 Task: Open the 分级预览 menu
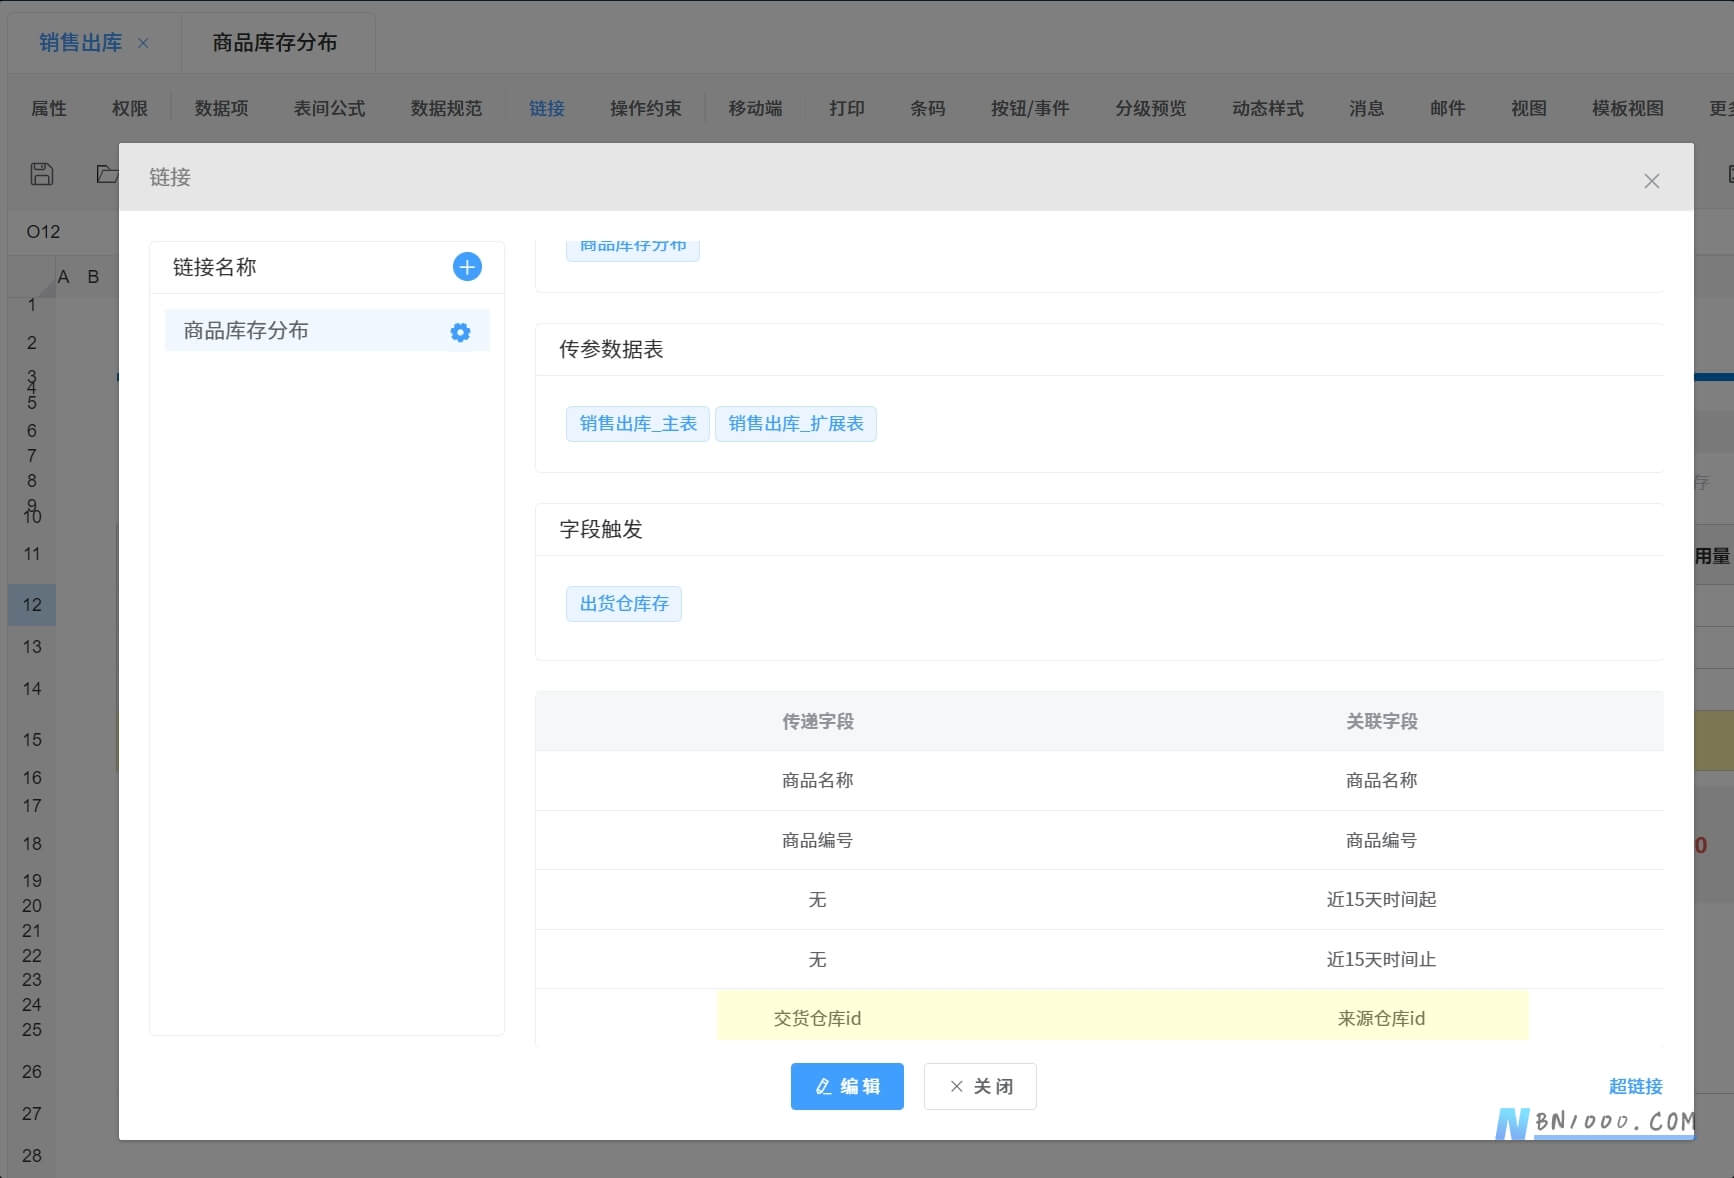tap(1151, 108)
